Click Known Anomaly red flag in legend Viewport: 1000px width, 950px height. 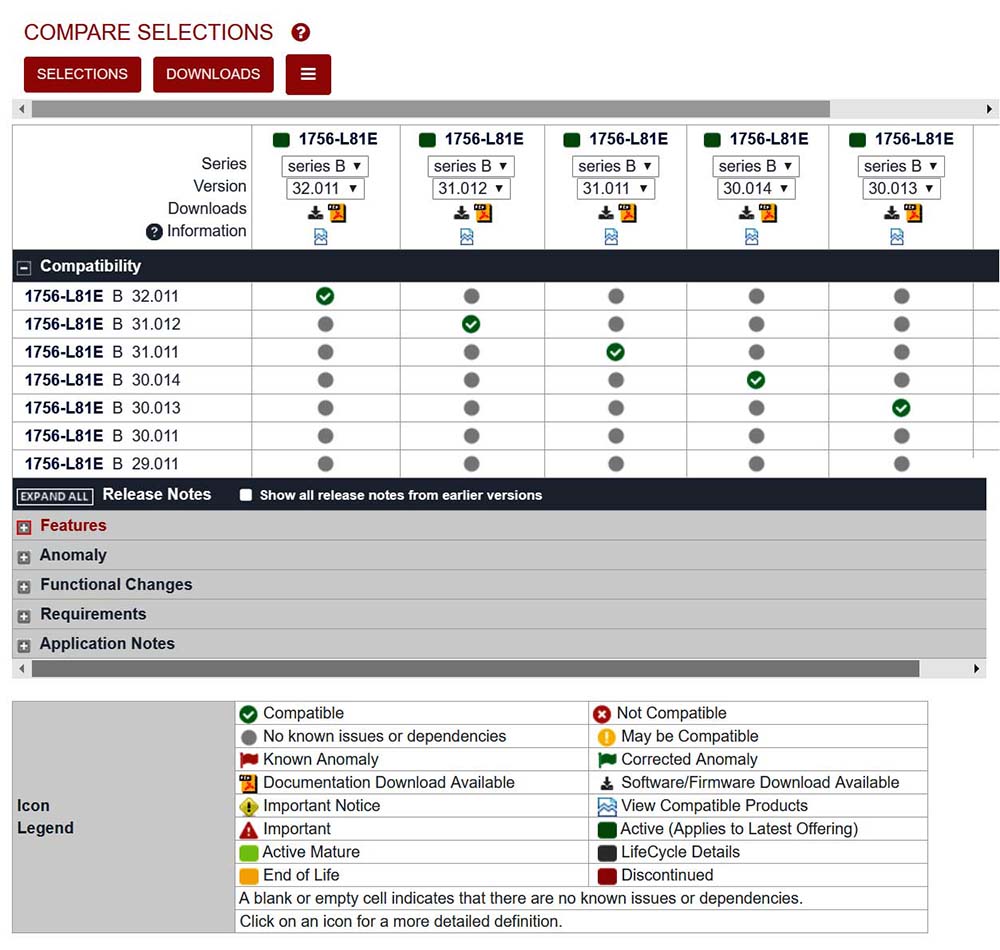(249, 760)
